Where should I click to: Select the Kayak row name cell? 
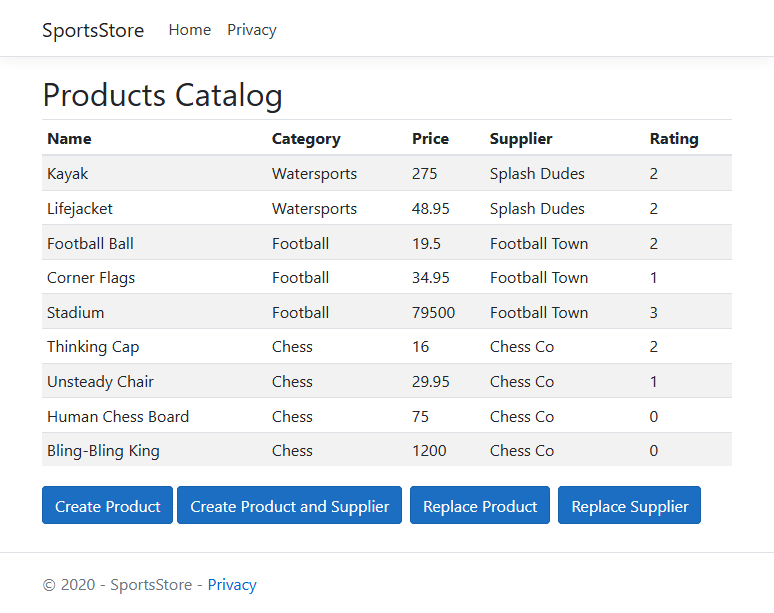pos(68,174)
